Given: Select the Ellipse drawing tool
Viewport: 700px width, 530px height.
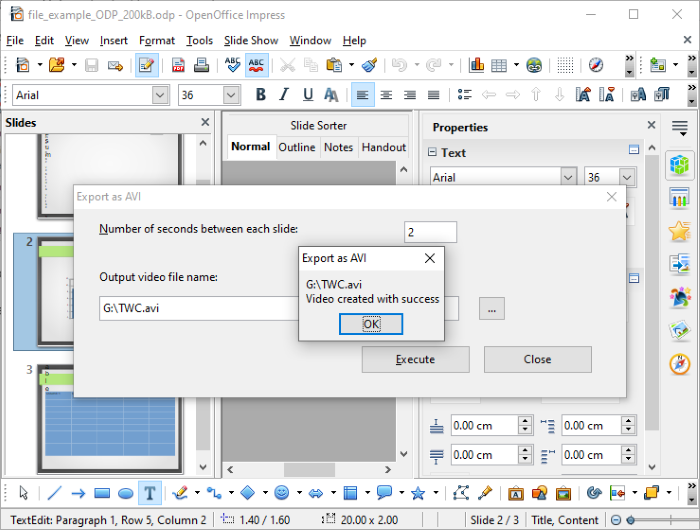Looking at the screenshot, I should [x=125, y=492].
